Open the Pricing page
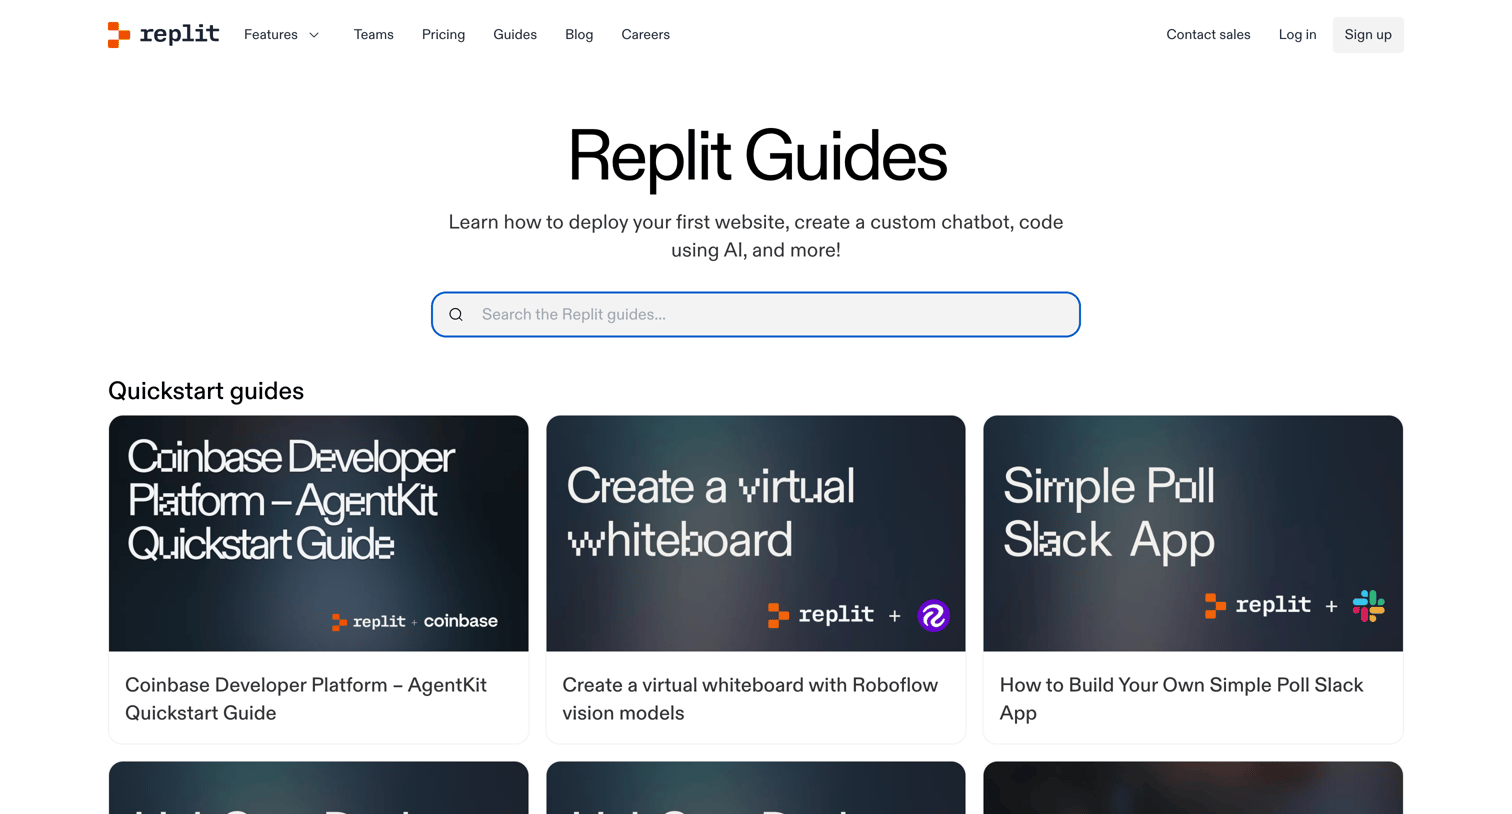This screenshot has width=1512, height=814. [x=443, y=35]
